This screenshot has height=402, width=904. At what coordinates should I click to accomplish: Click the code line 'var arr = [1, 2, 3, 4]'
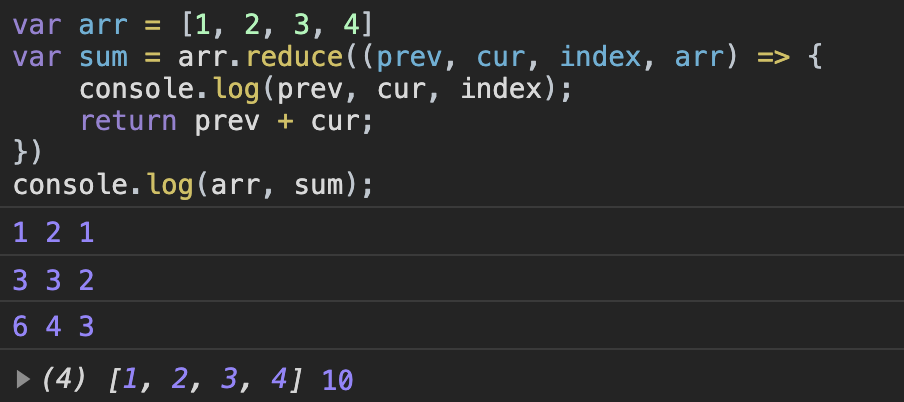coord(193,25)
